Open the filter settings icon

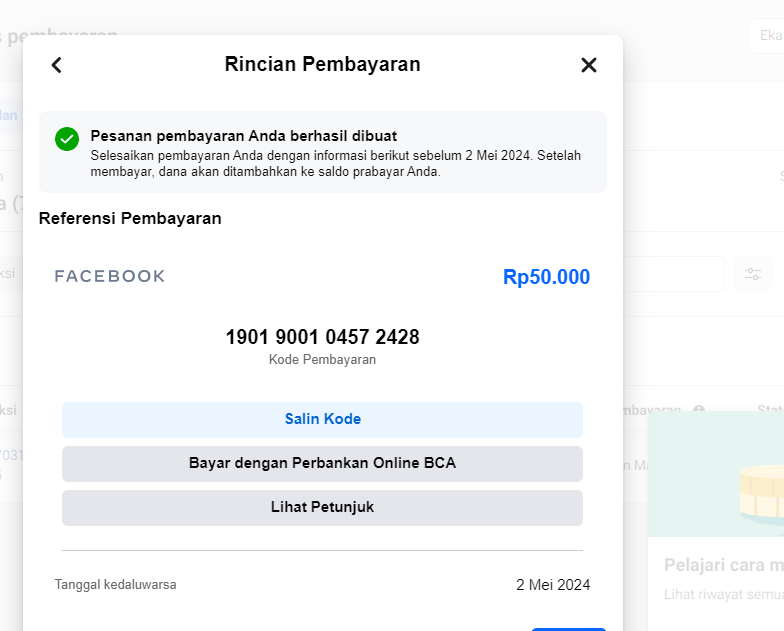pyautogui.click(x=752, y=274)
